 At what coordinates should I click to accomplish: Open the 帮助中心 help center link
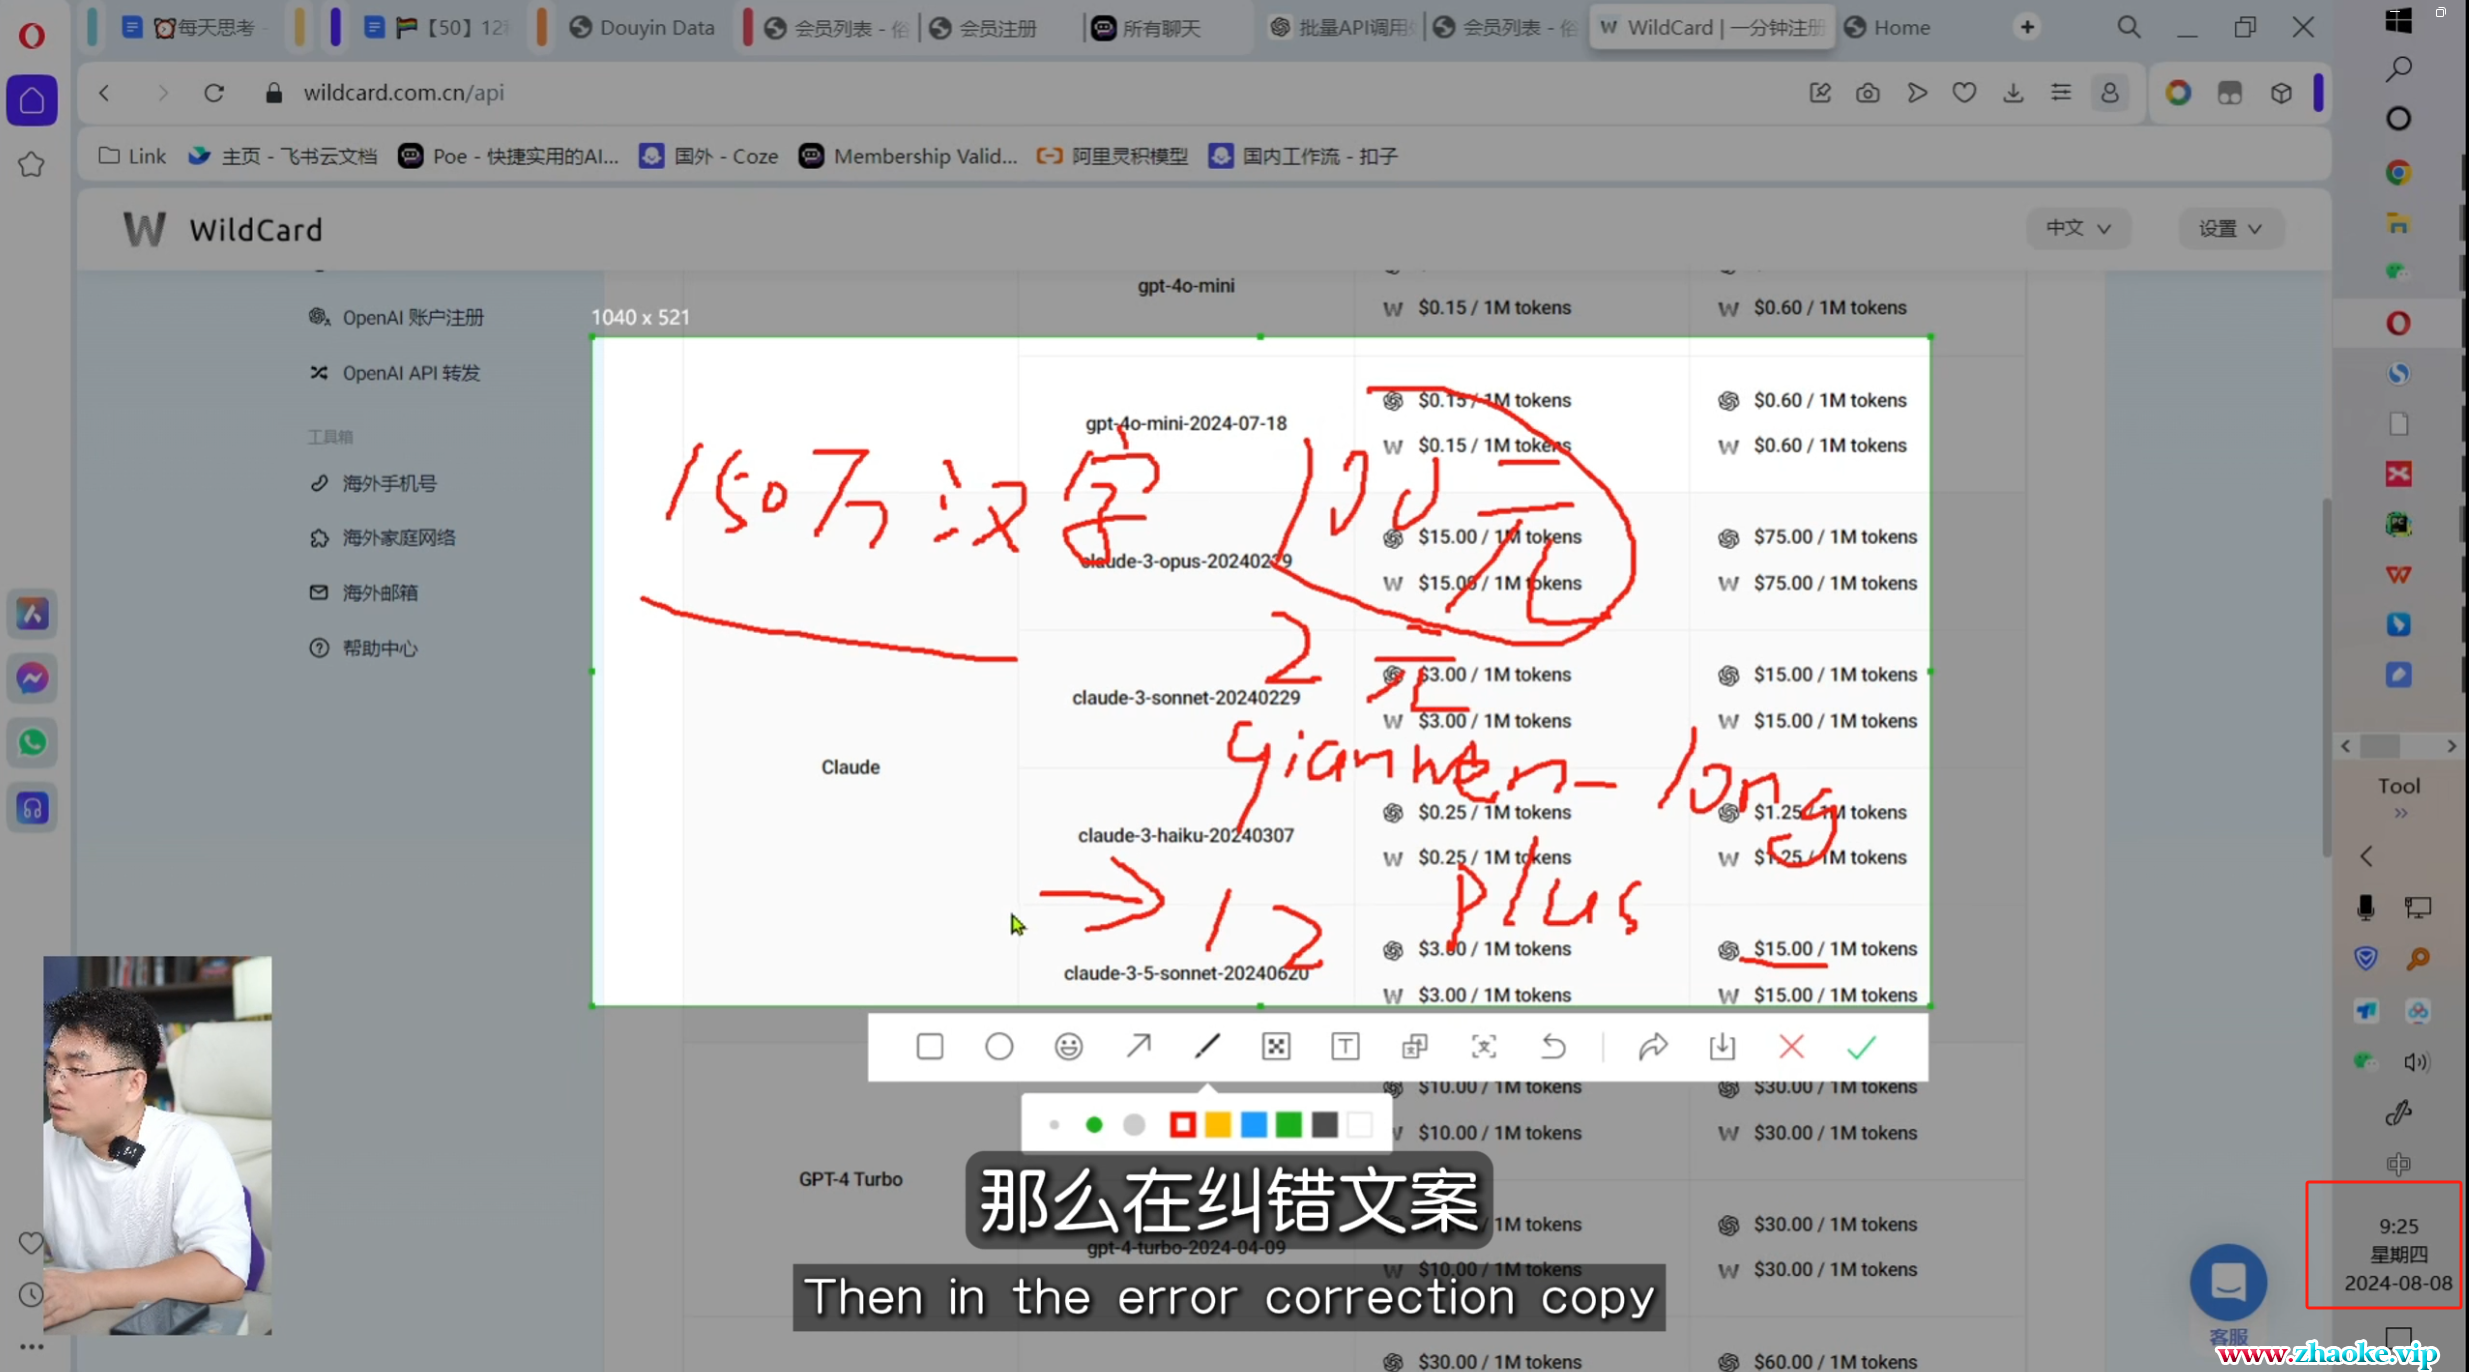tap(379, 648)
